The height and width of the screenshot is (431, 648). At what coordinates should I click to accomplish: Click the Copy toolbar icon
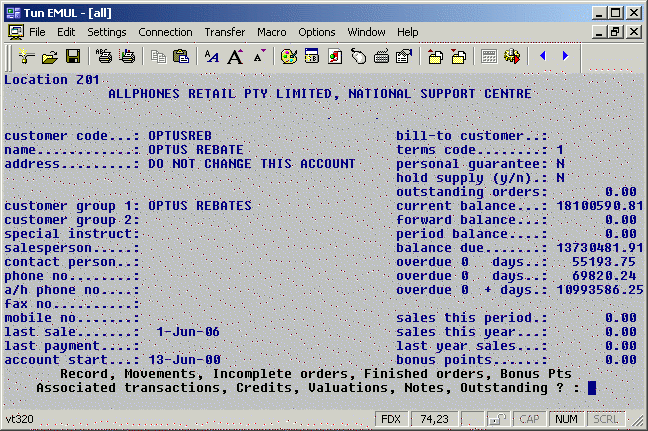coord(158,56)
